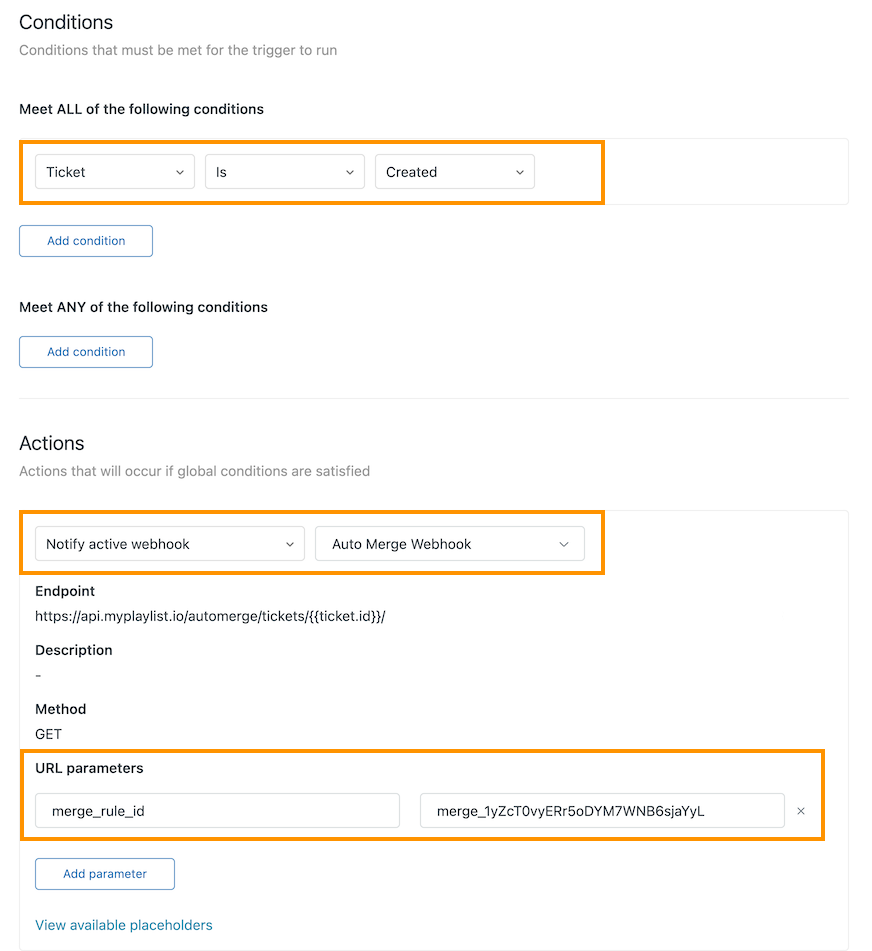Open the Notify active webhook action dropdown
The width and height of the screenshot is (872, 951).
[x=169, y=544]
